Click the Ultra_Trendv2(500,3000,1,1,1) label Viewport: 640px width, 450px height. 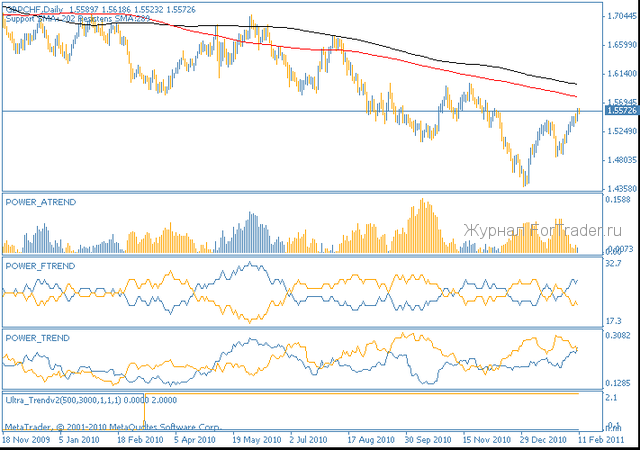(63, 400)
